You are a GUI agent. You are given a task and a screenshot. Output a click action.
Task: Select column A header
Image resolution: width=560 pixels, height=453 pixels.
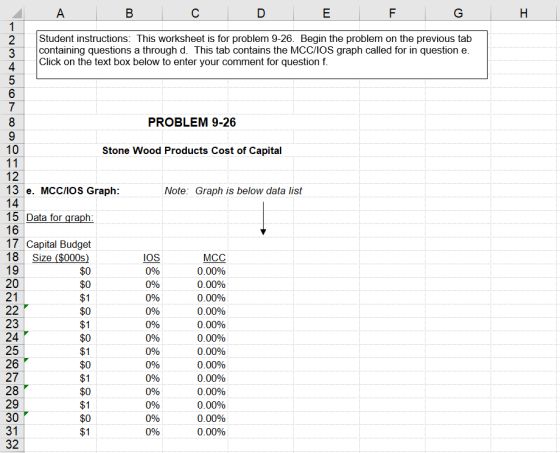coord(60,13)
